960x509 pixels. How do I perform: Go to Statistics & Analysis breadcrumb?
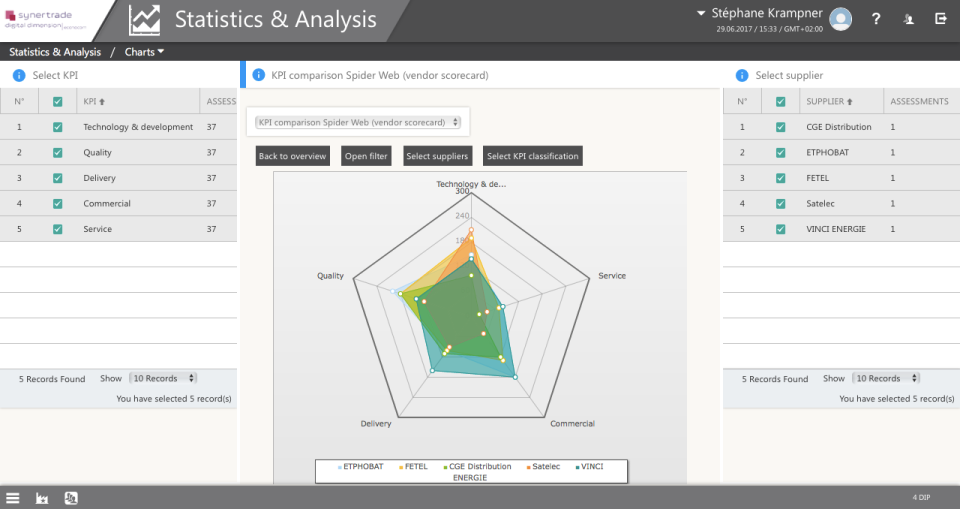tap(55, 52)
